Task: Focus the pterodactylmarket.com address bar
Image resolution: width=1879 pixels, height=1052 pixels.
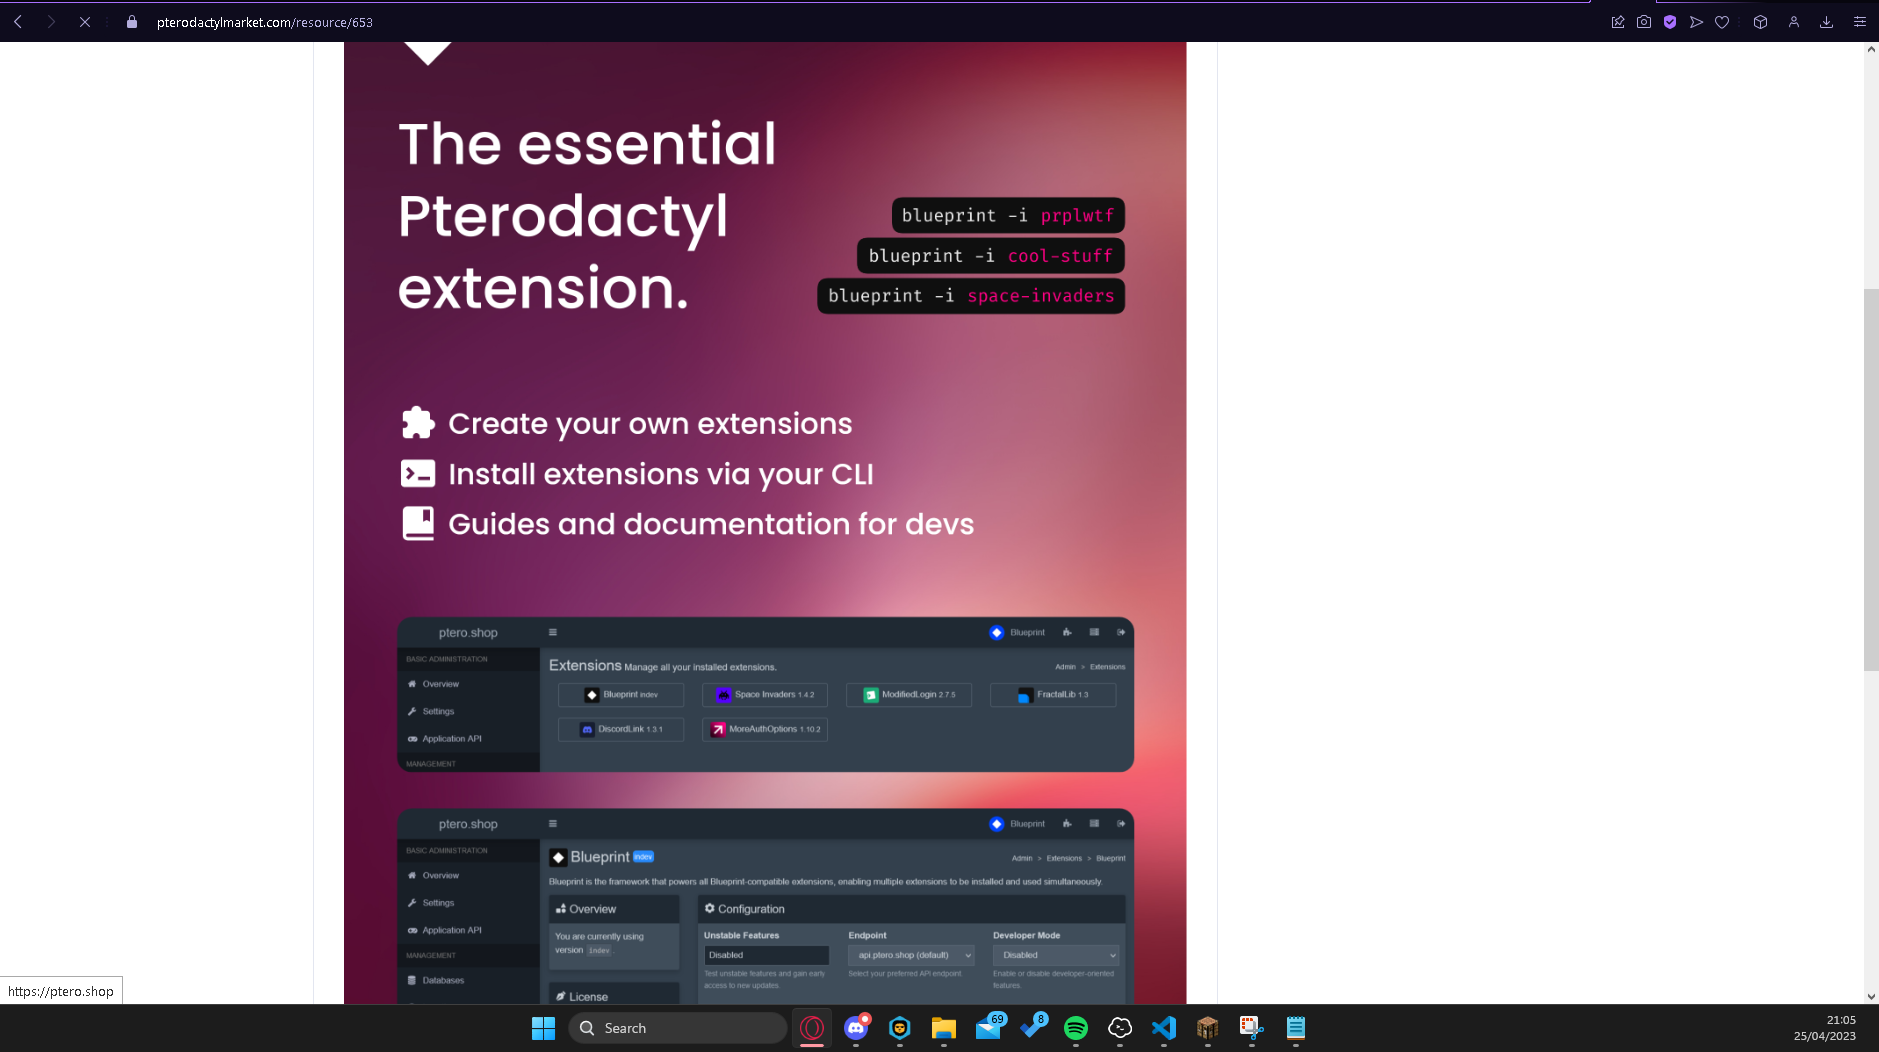Action: point(265,22)
